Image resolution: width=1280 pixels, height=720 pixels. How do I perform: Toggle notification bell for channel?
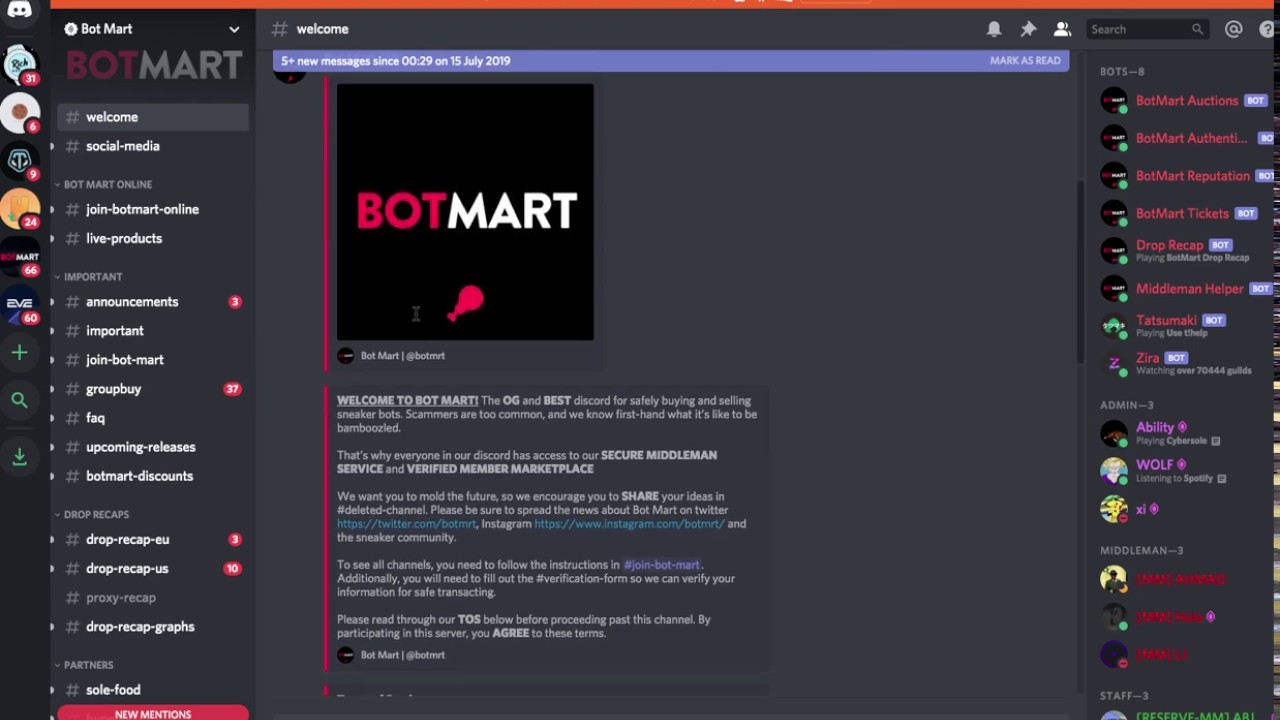994,29
